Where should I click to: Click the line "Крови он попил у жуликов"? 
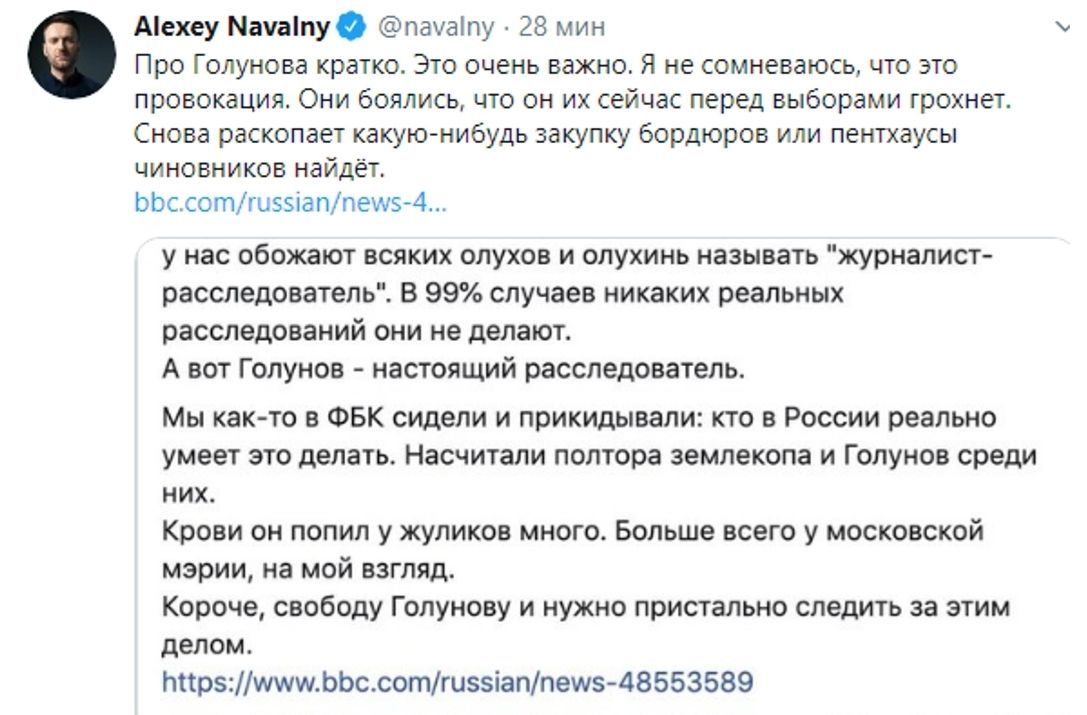pyautogui.click(x=573, y=531)
